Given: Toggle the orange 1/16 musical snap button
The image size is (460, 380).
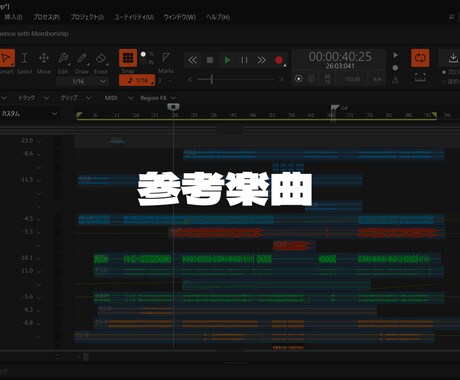Looking at the screenshot, I should tap(137, 80).
